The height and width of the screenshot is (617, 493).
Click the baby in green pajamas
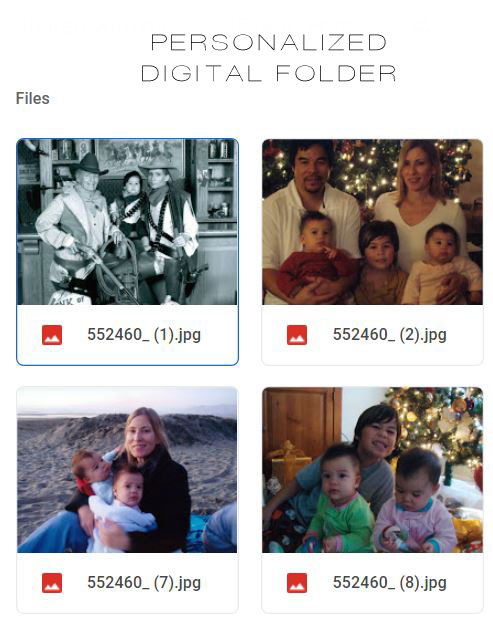340,502
